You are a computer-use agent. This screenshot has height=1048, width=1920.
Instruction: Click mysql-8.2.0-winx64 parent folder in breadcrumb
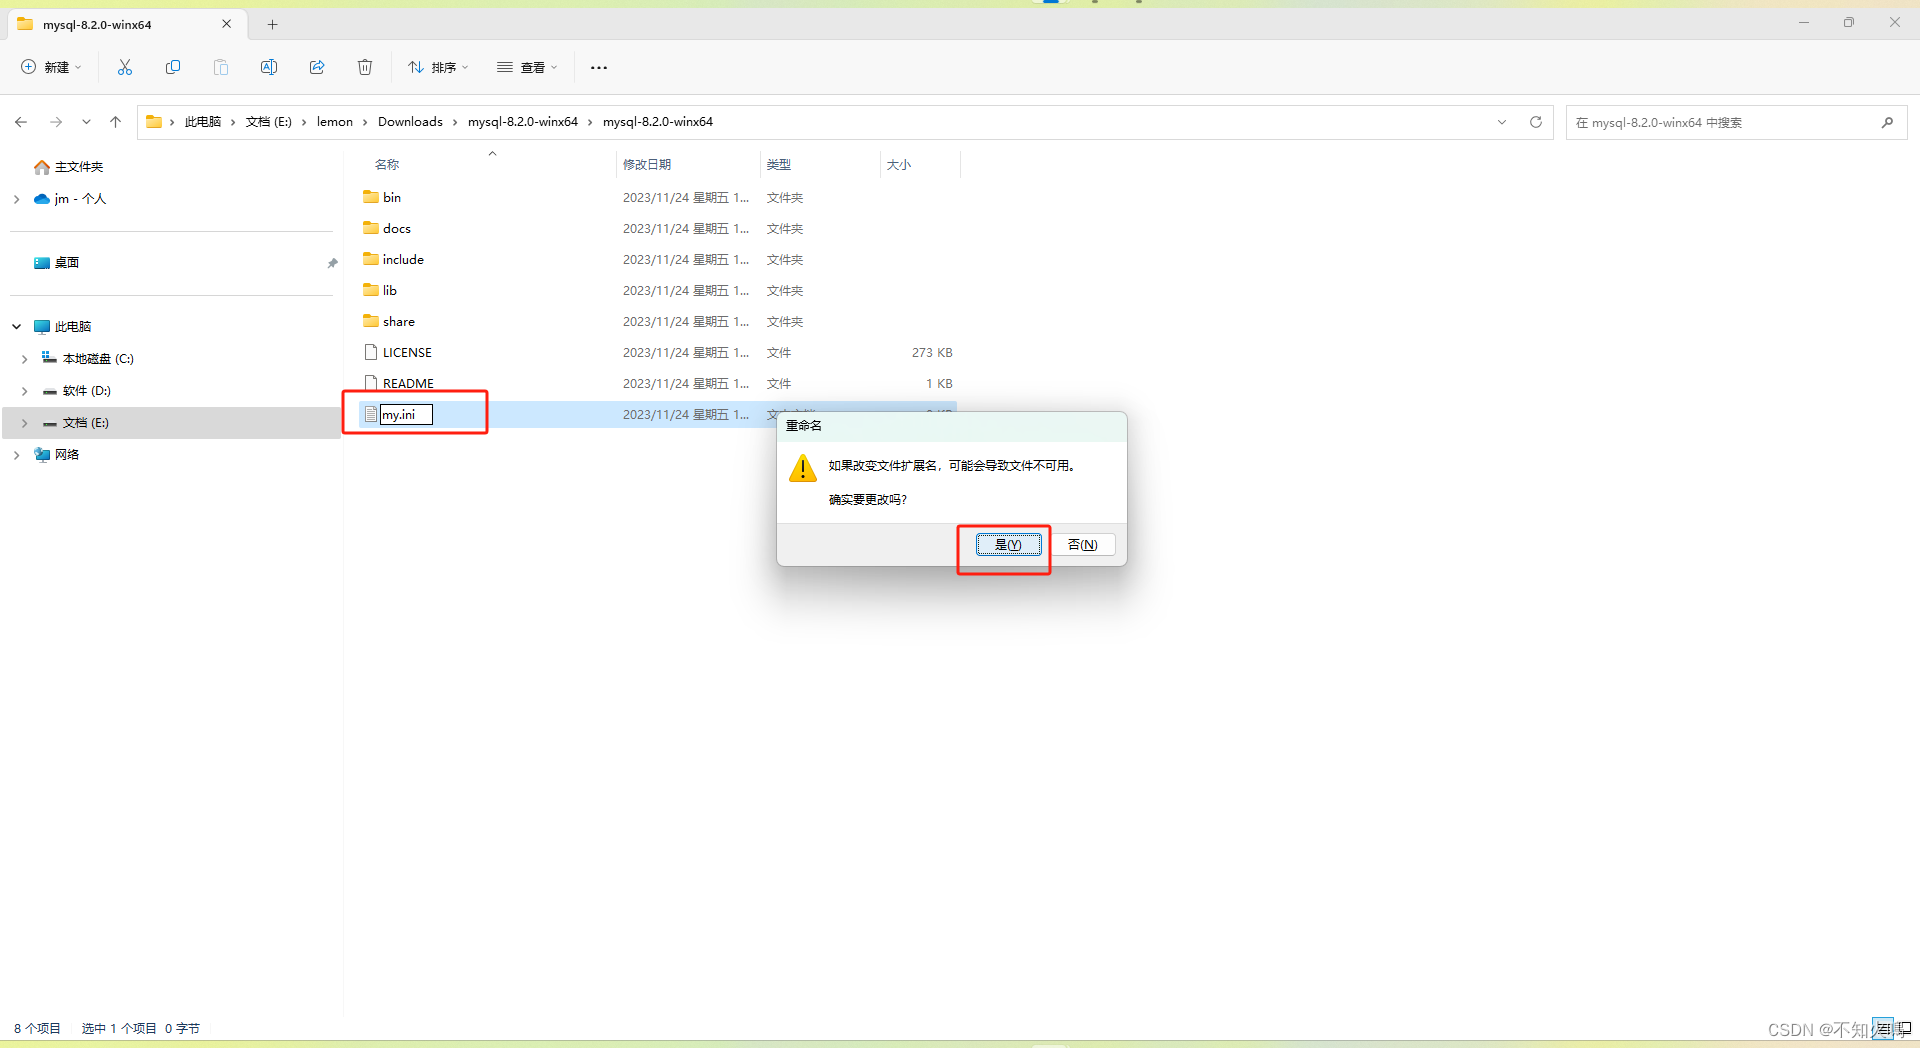(523, 122)
